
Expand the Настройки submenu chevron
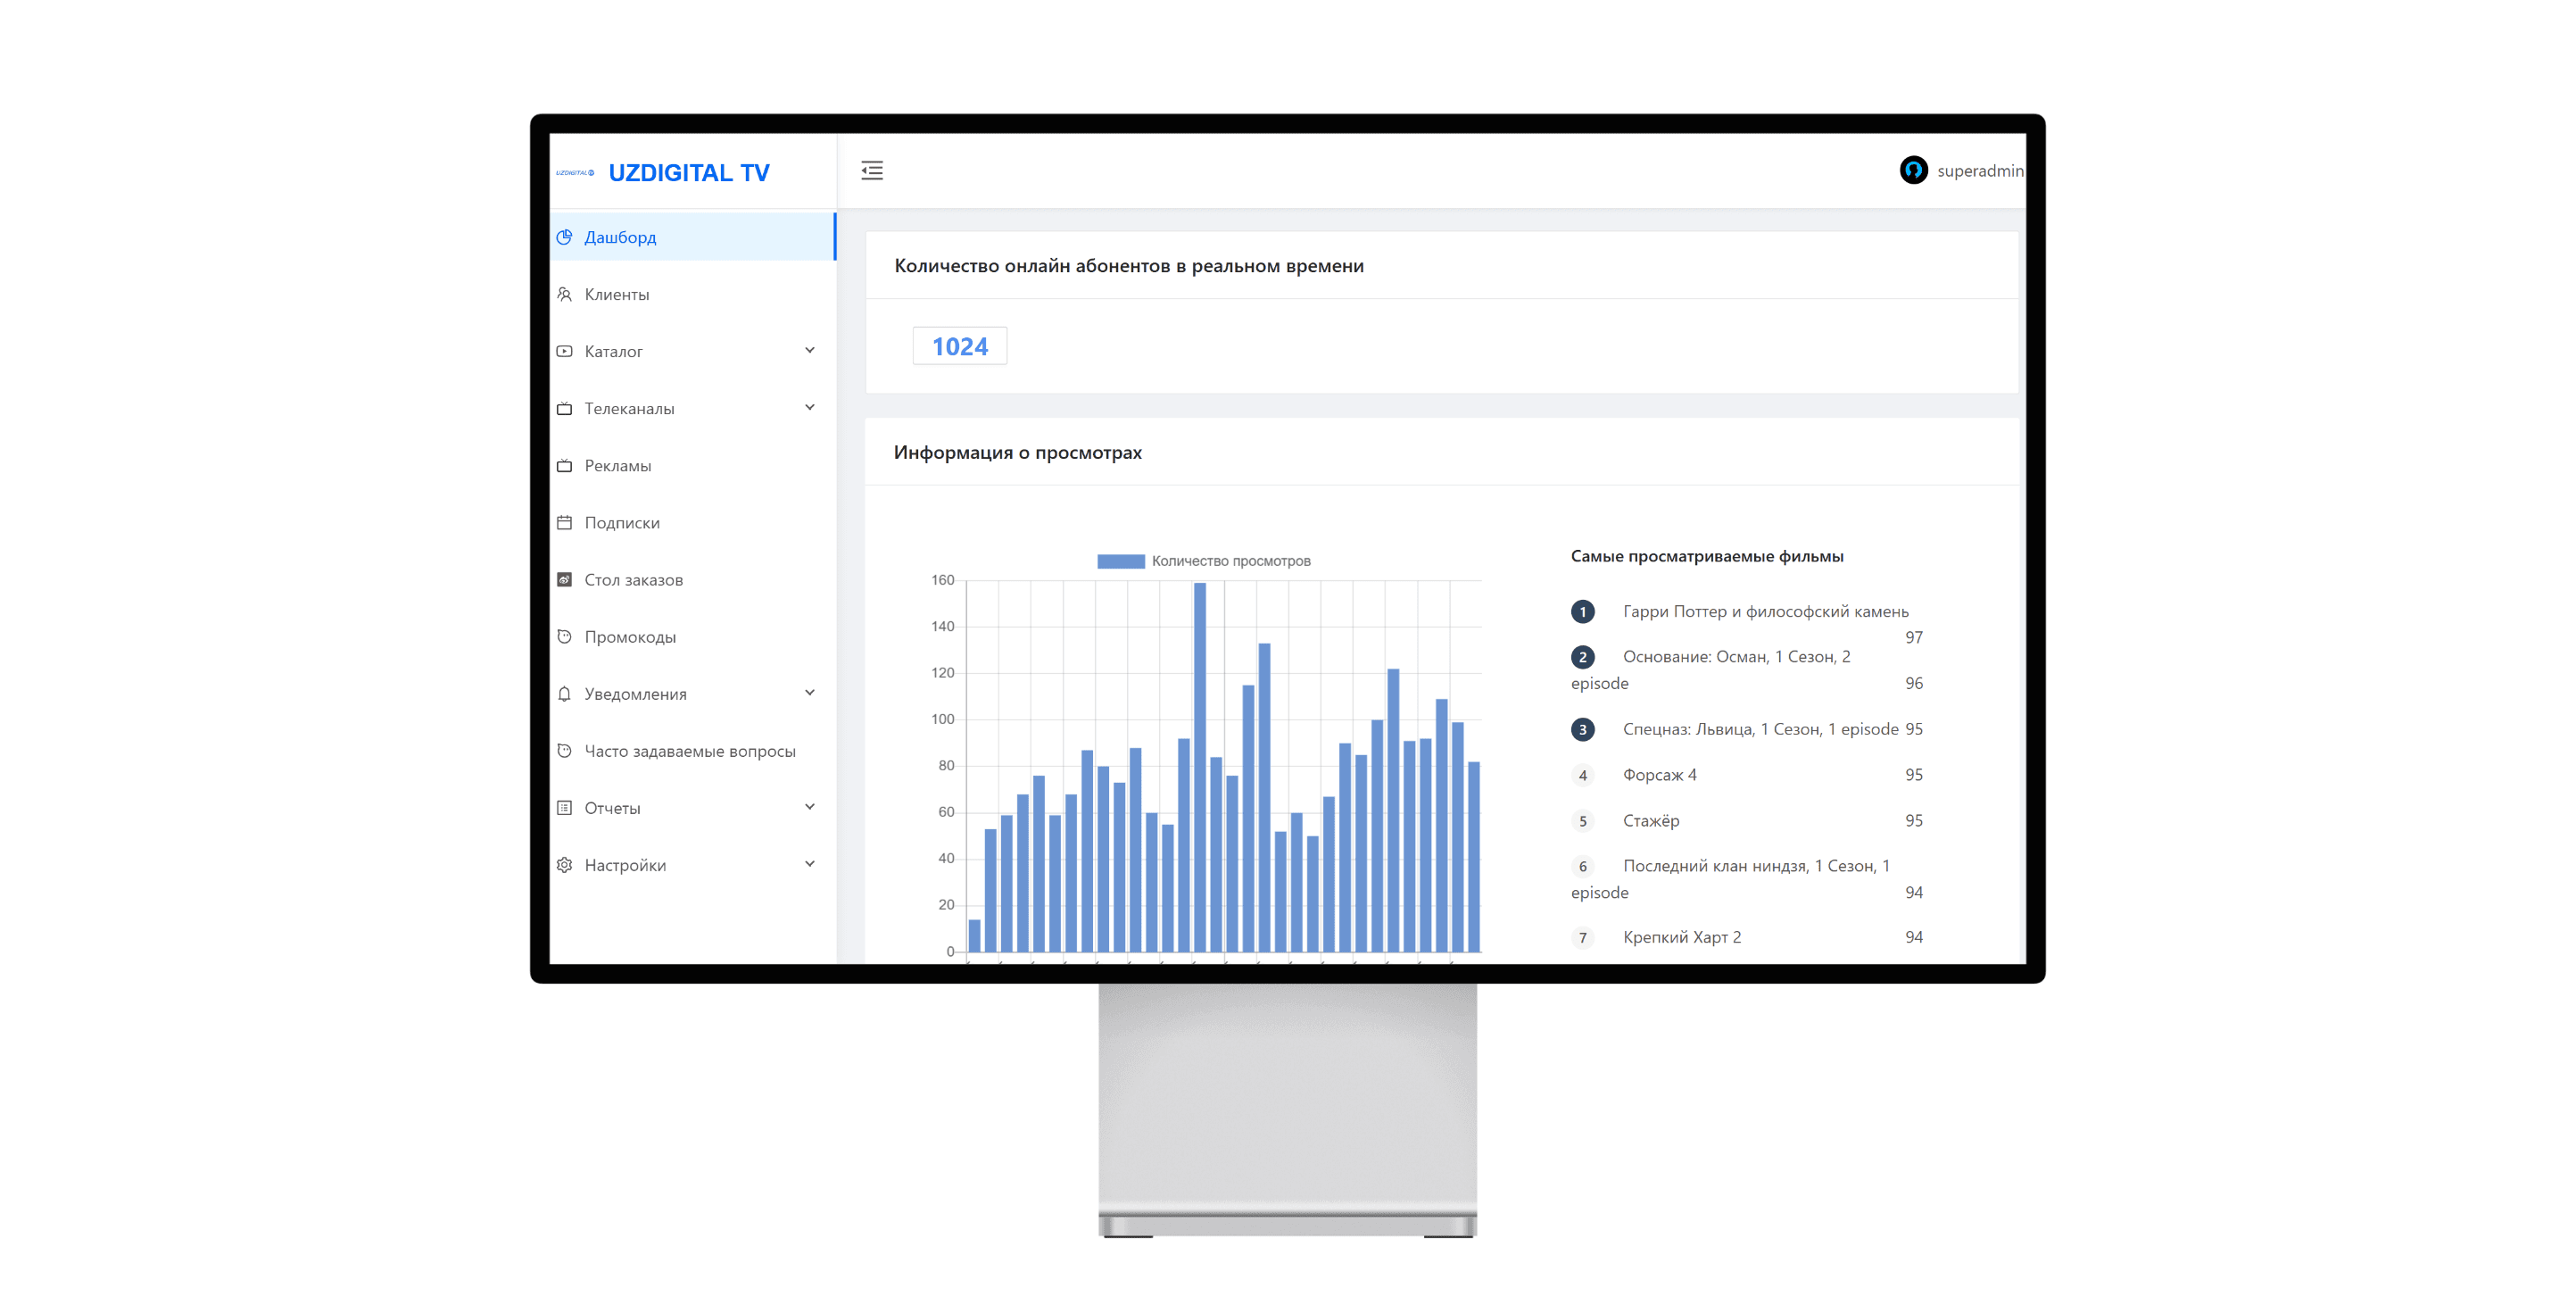click(x=809, y=863)
